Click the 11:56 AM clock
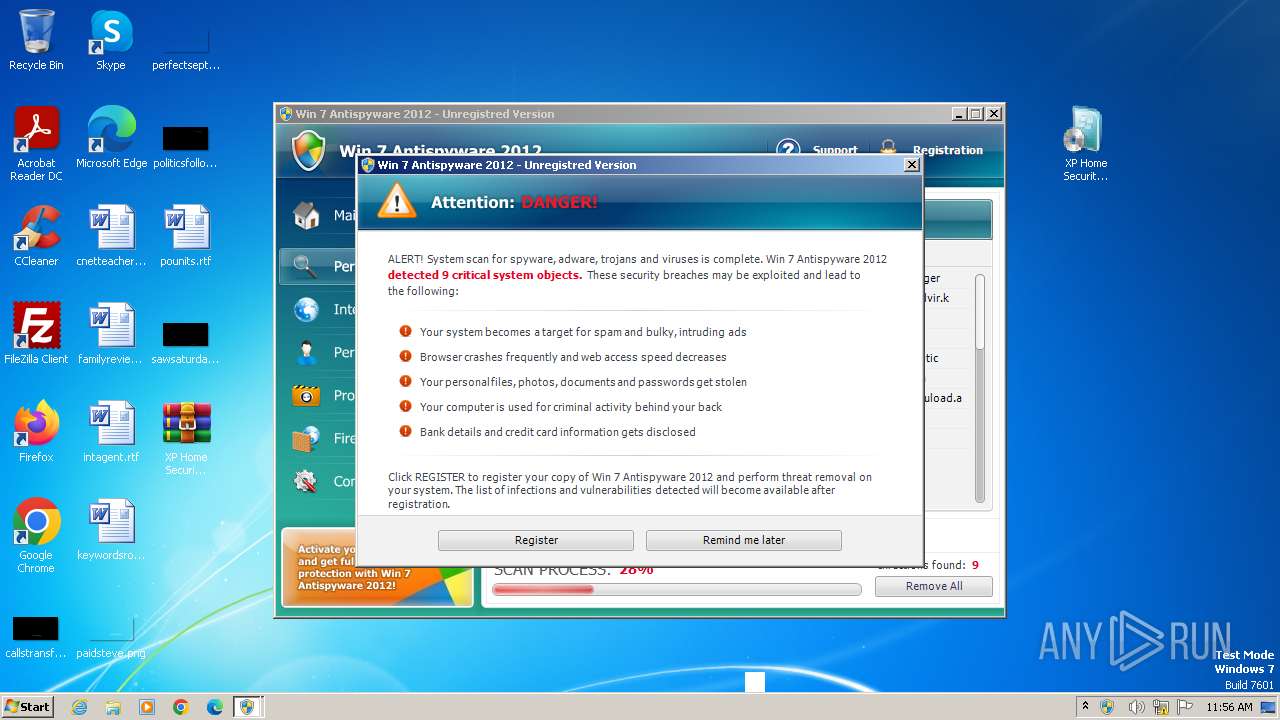This screenshot has width=1280, height=720. pos(1229,707)
